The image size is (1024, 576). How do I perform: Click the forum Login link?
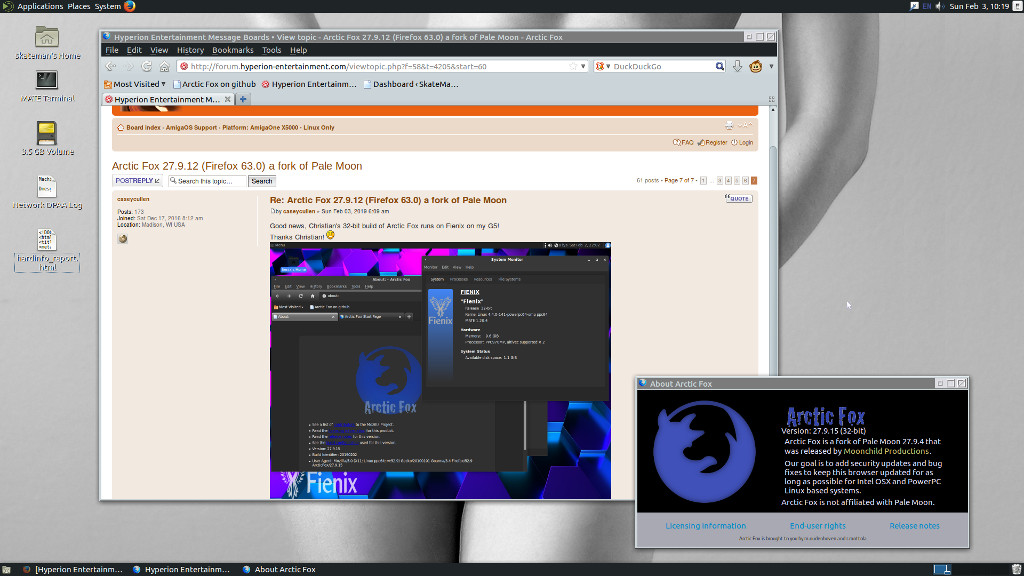[742, 142]
